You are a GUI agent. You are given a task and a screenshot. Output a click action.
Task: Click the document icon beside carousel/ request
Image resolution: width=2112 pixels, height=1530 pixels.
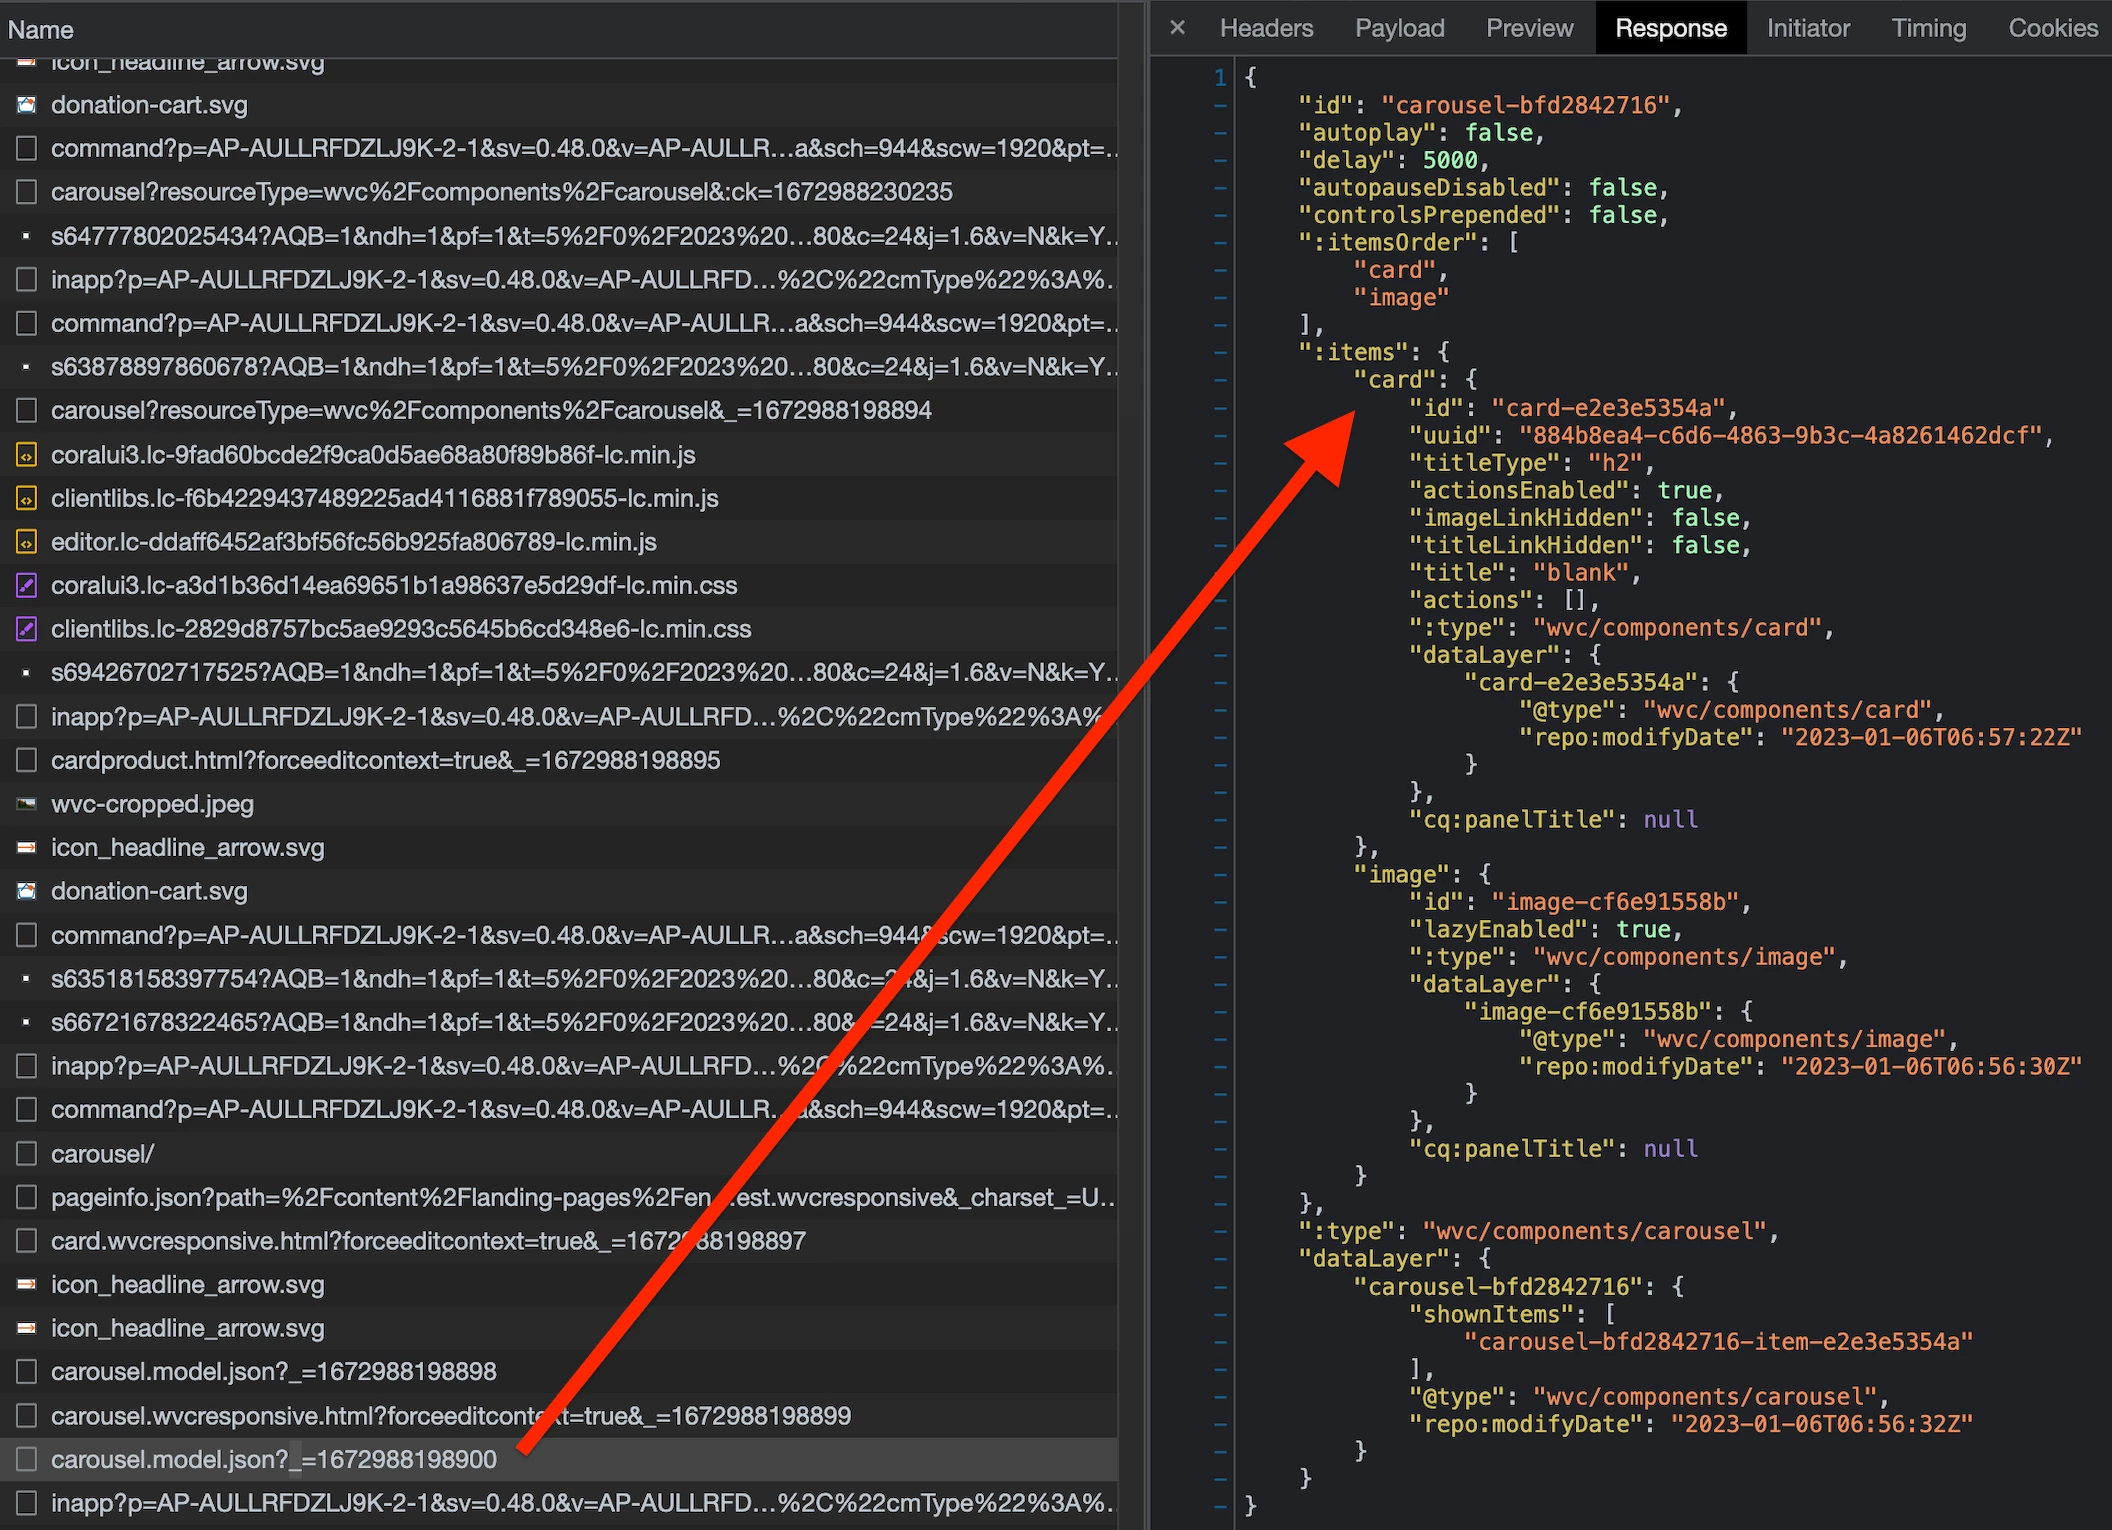pos(27,1154)
